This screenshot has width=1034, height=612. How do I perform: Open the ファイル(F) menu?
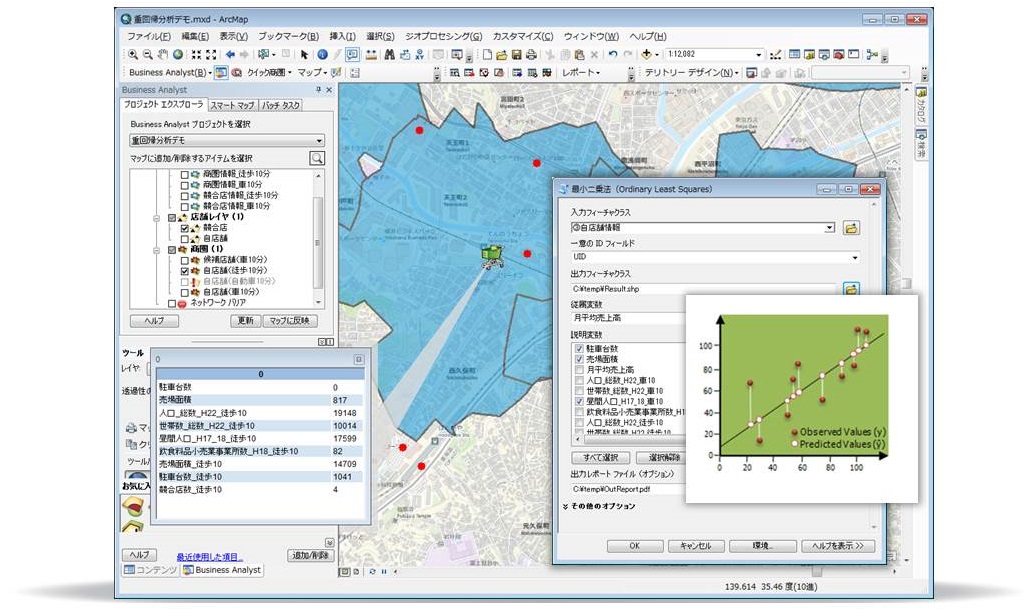(x=148, y=37)
